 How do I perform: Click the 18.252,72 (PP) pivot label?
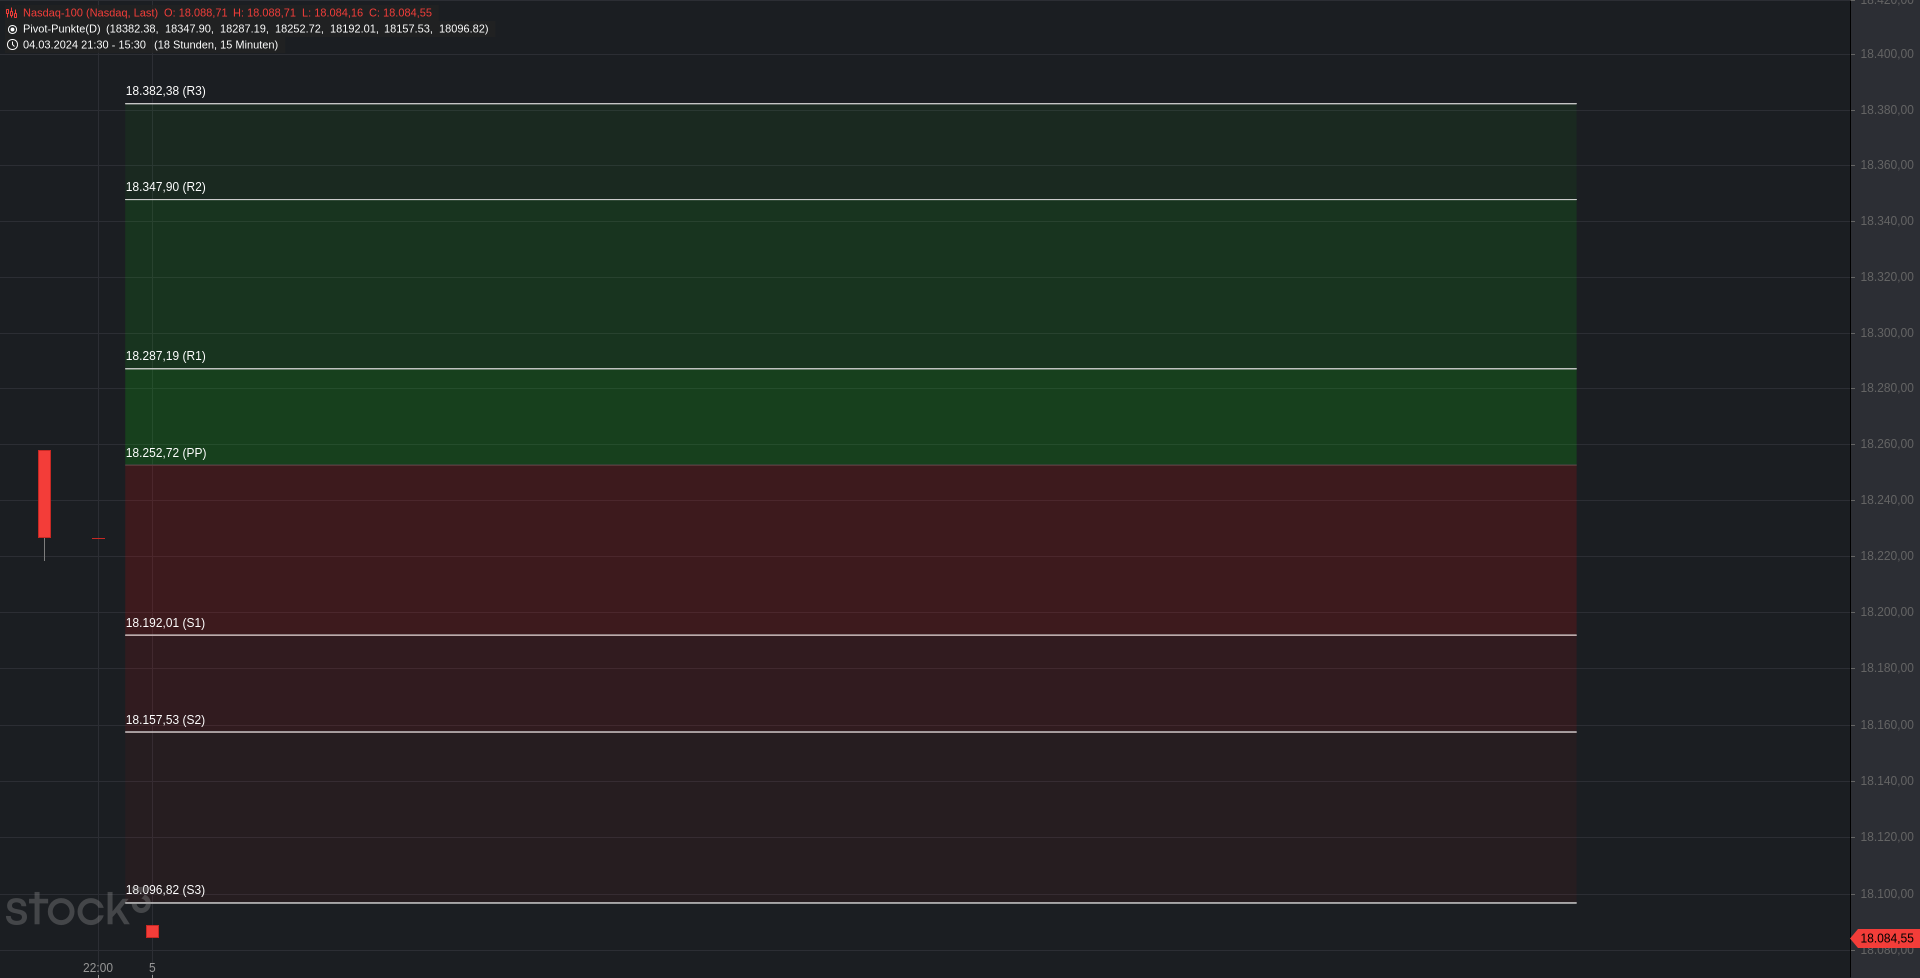pos(166,453)
